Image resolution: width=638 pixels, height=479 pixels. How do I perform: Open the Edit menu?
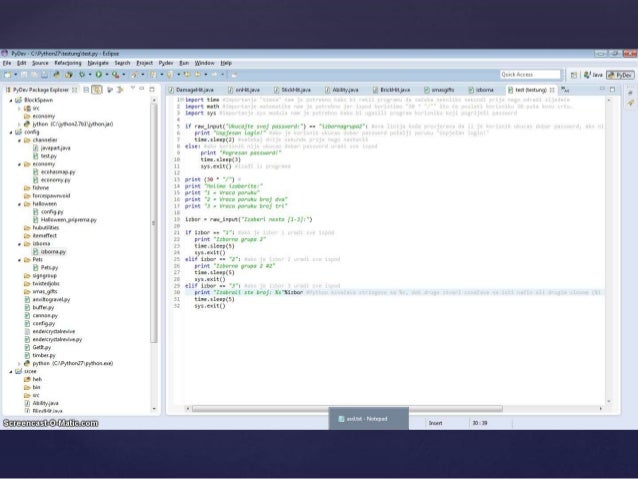click(x=22, y=63)
